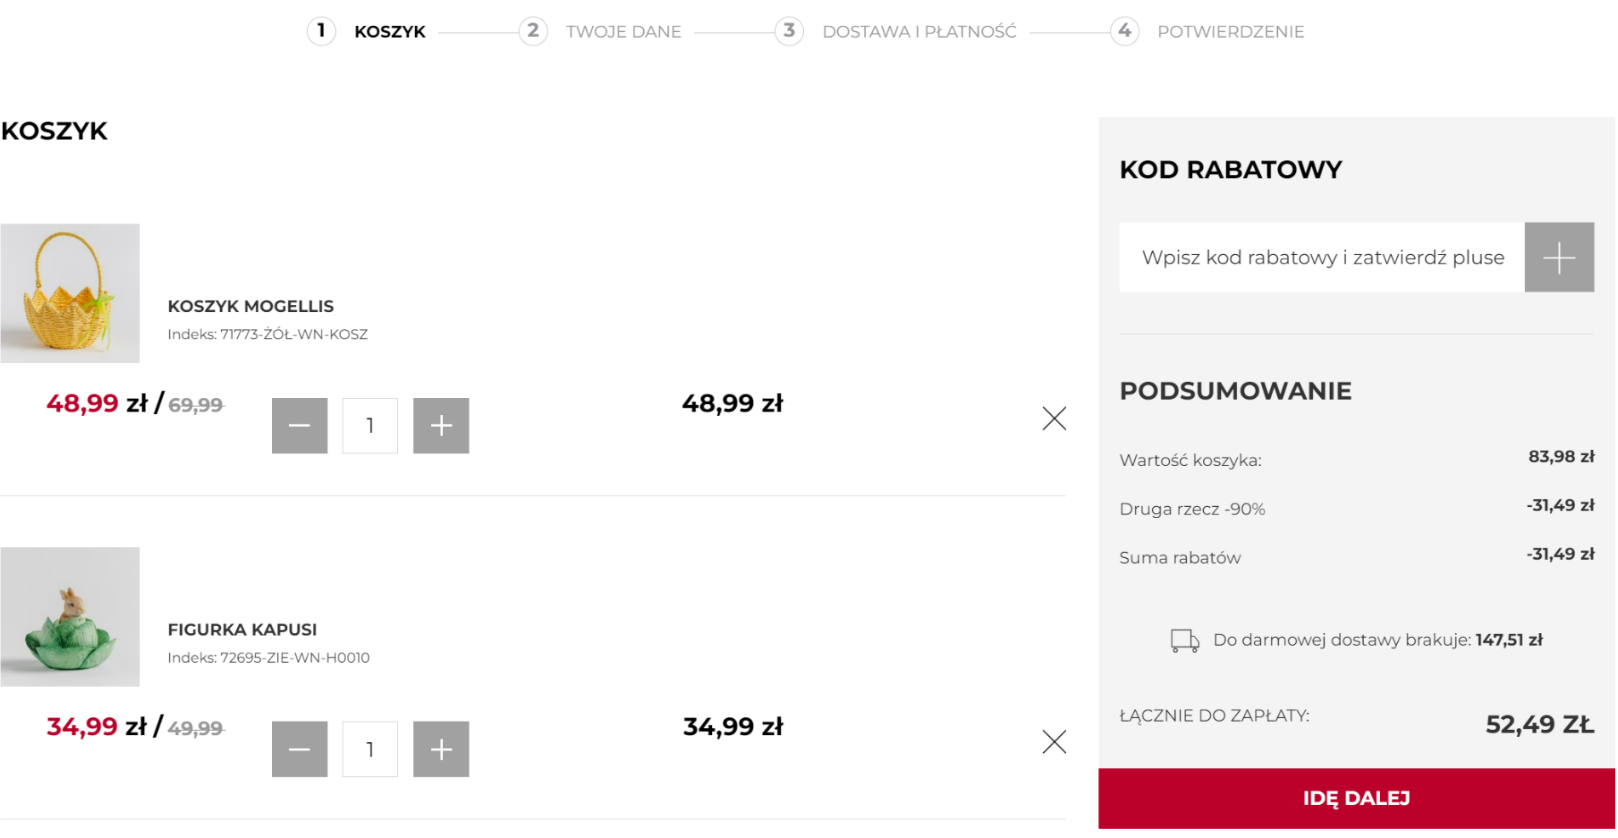This screenshot has height=838, width=1618.
Task: Open the Figurka Kapusi product link
Action: [242, 629]
